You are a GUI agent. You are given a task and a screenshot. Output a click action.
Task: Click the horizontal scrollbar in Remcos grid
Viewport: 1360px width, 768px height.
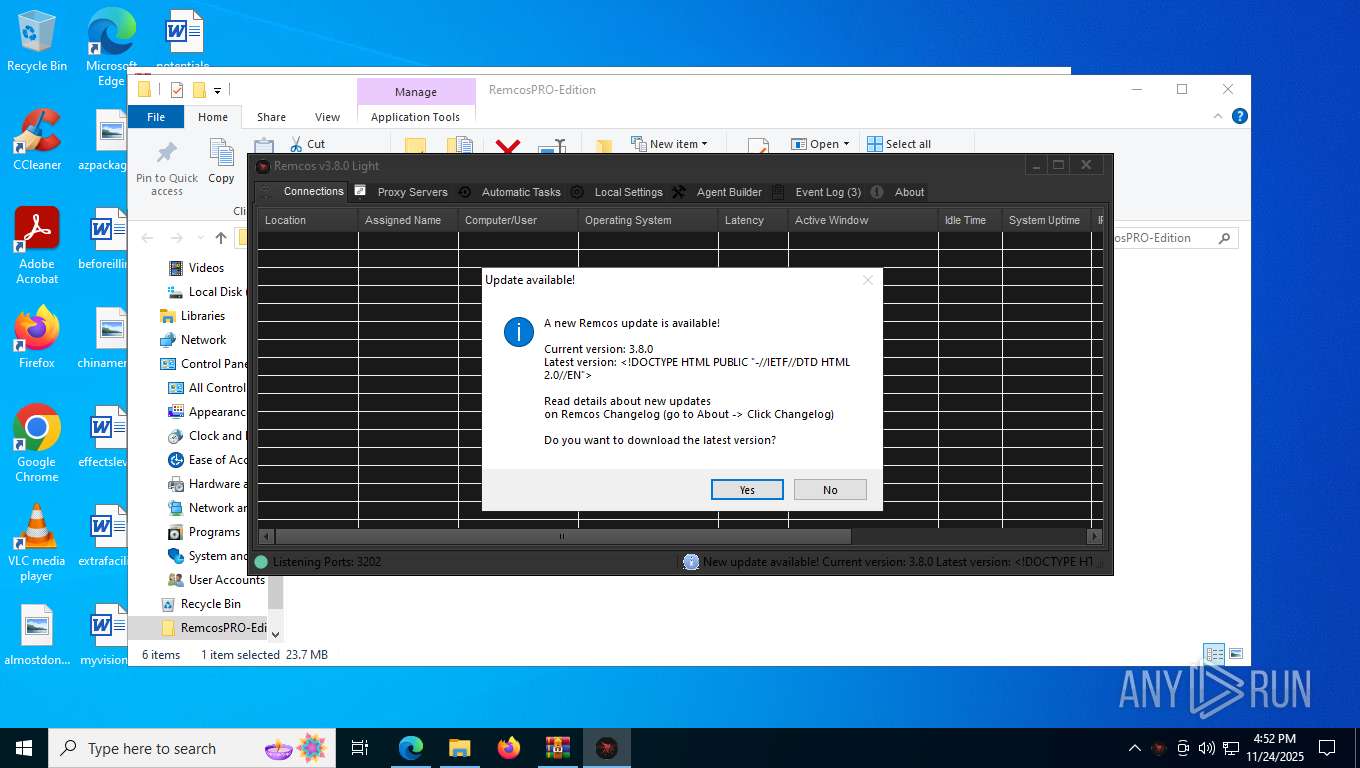[563, 537]
